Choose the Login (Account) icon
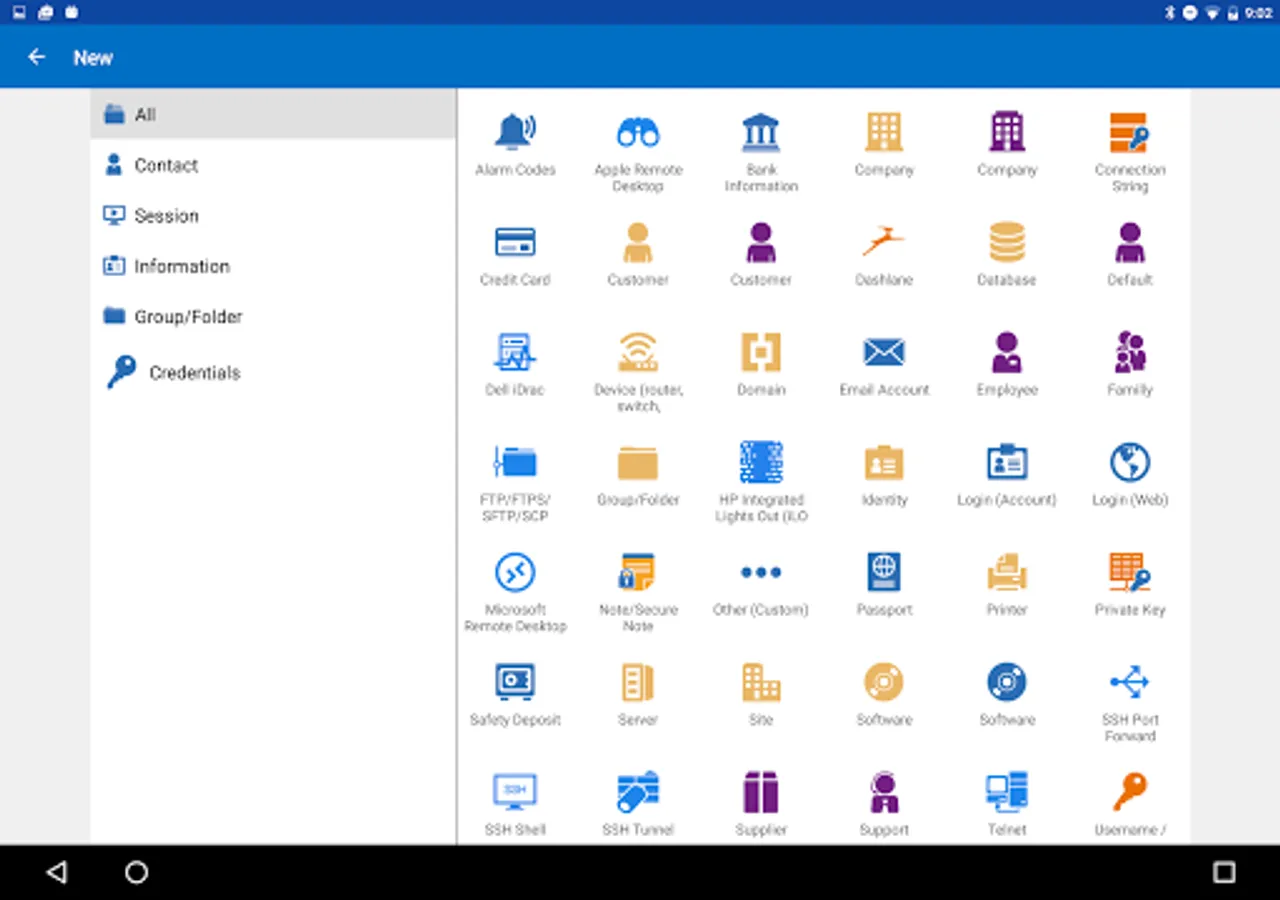The height and width of the screenshot is (900, 1280). coord(1007,462)
